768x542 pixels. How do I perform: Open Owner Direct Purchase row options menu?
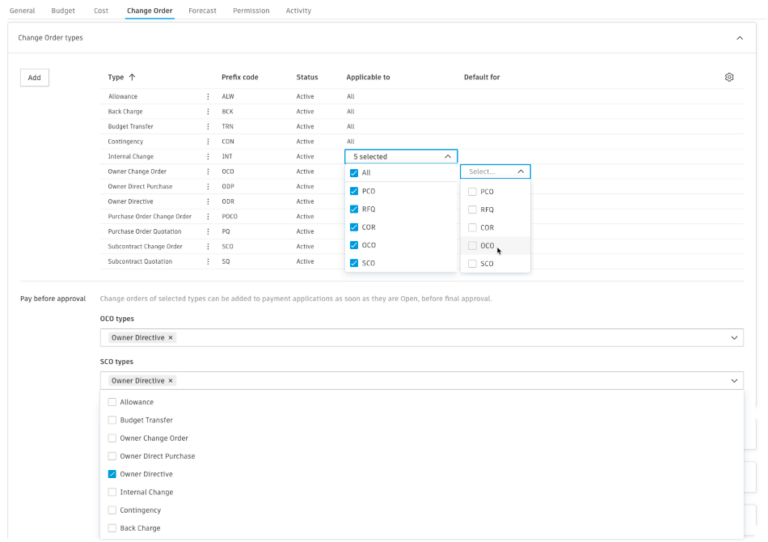(208, 187)
